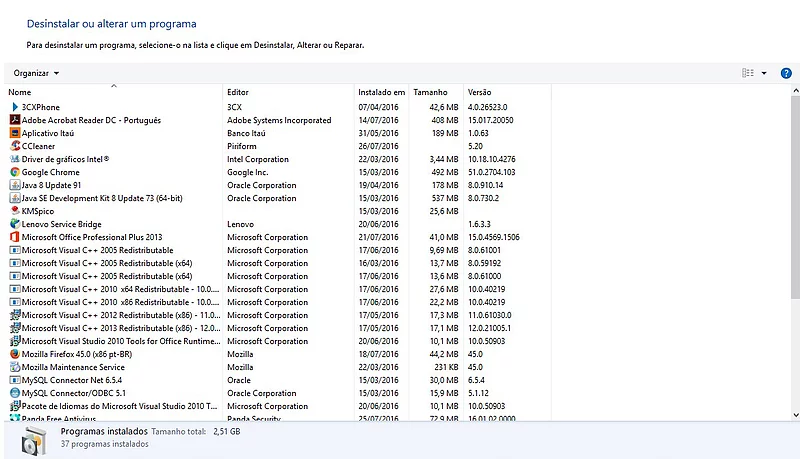Viewport: 800px width, 459px height.
Task: Click the Lenovo editor cell
Action: [x=240, y=224]
